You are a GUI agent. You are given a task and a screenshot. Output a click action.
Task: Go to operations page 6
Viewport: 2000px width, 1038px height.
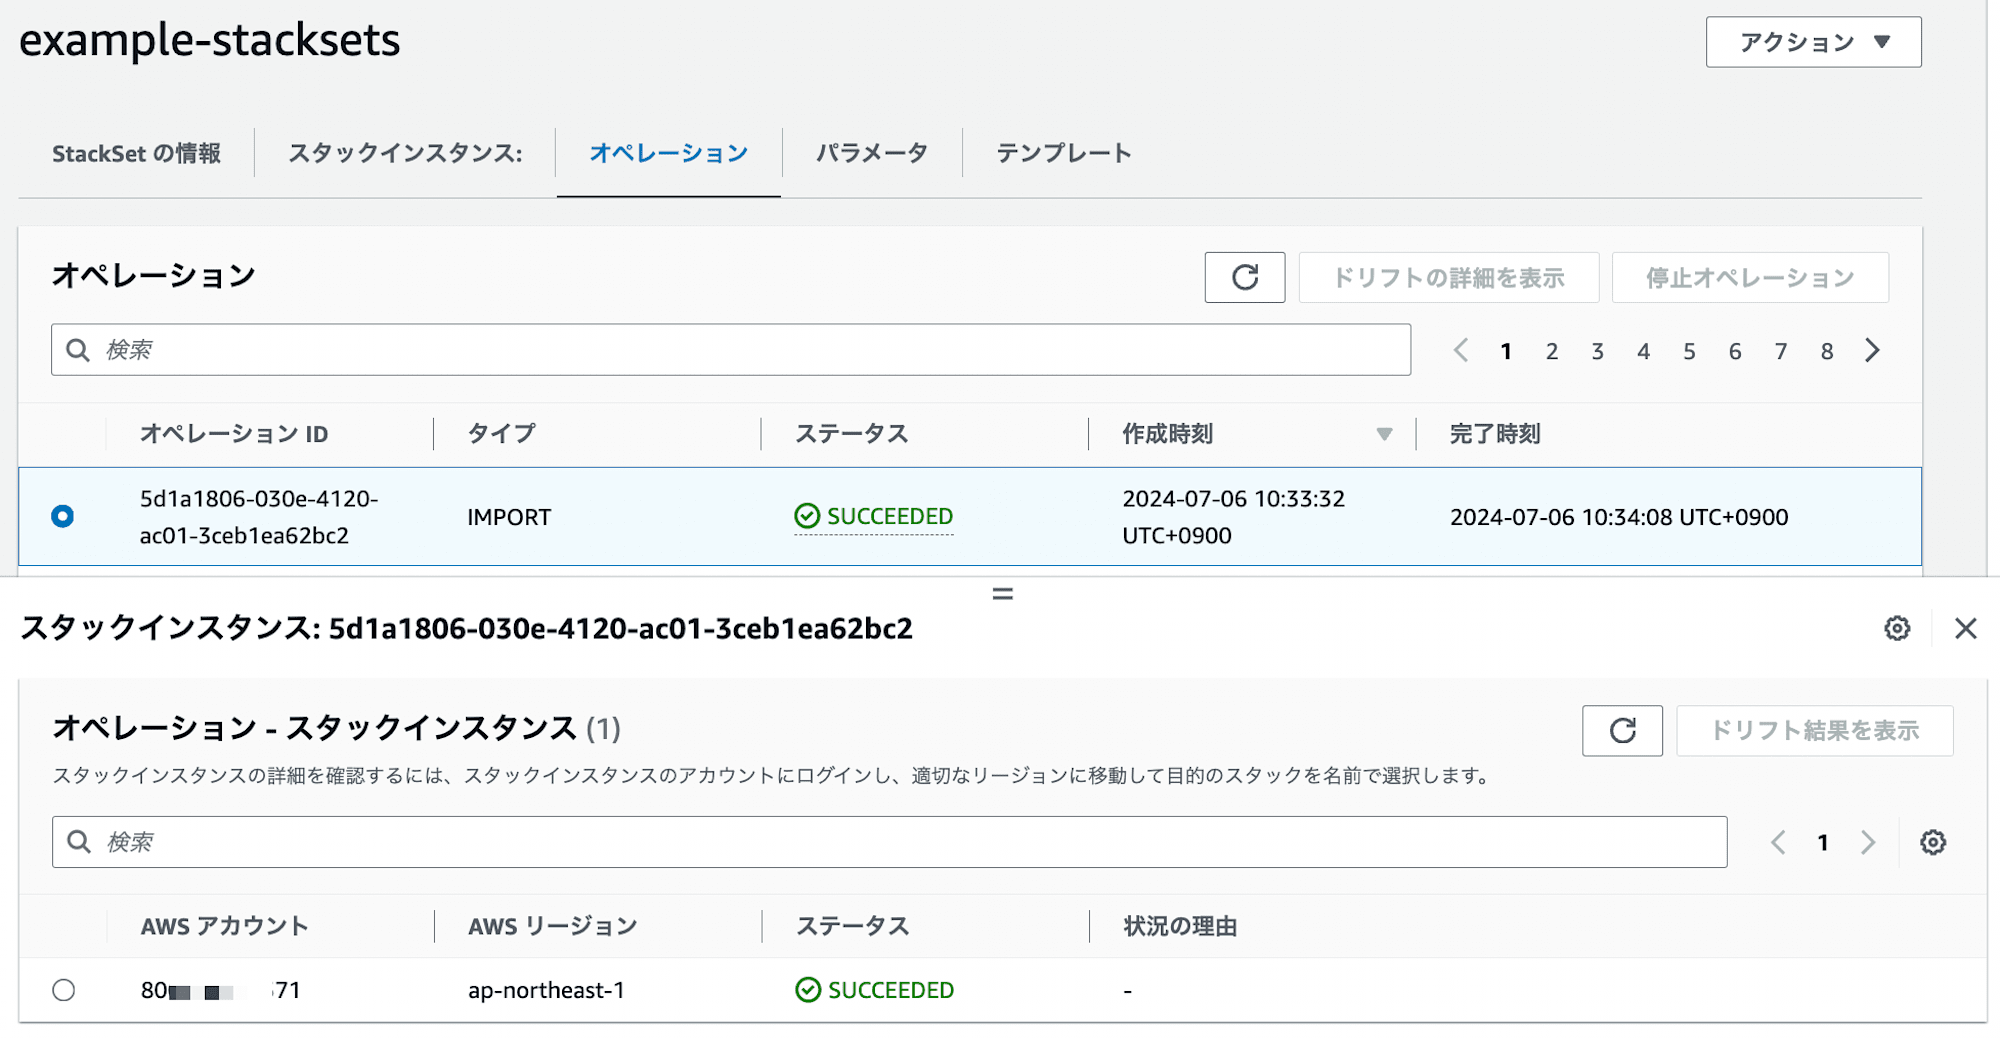click(x=1735, y=351)
